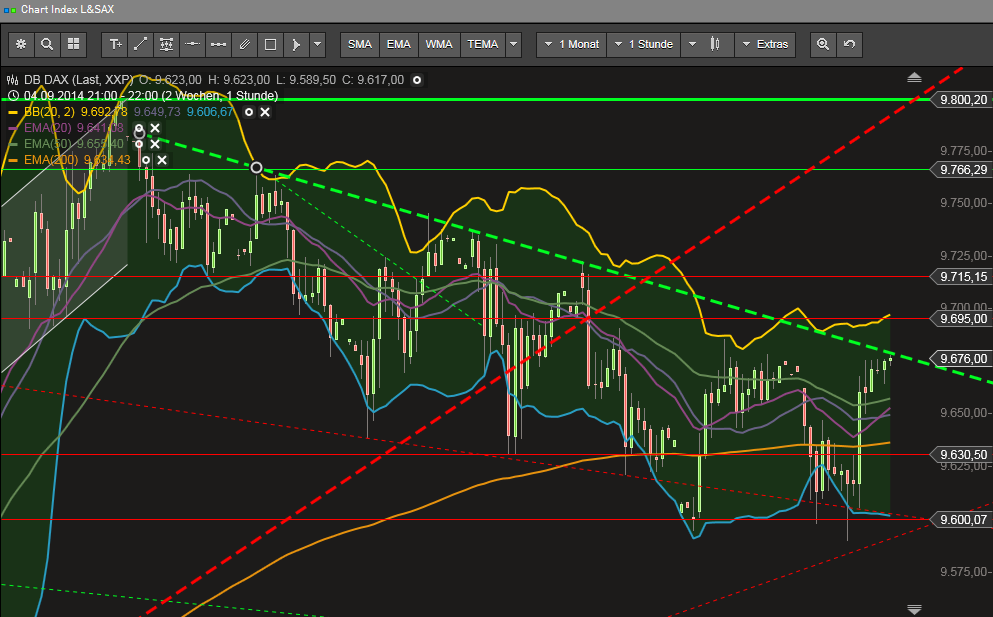Add a TEMA indicator

tap(483, 44)
